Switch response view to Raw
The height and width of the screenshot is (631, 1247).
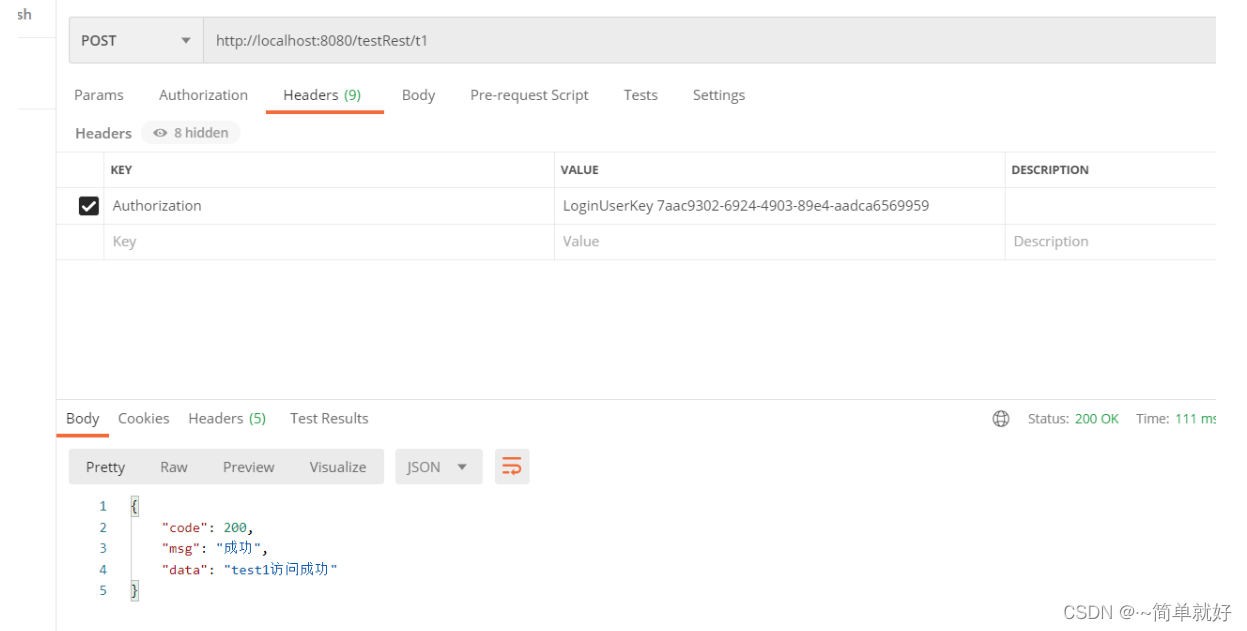tap(173, 466)
